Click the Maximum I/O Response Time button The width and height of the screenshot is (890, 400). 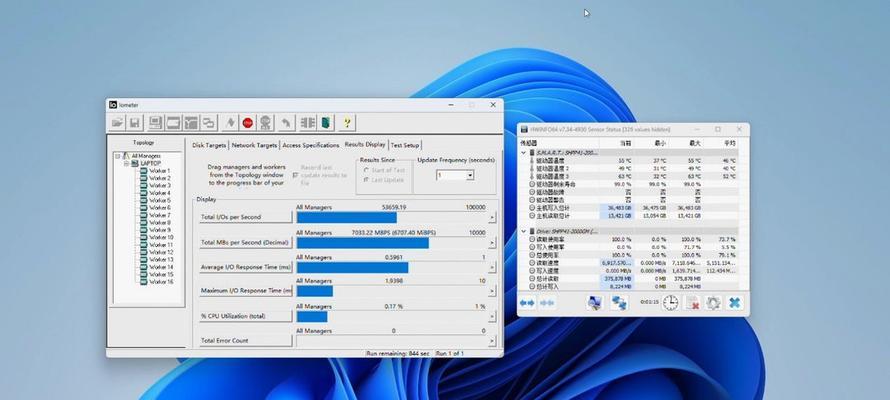[246, 291]
